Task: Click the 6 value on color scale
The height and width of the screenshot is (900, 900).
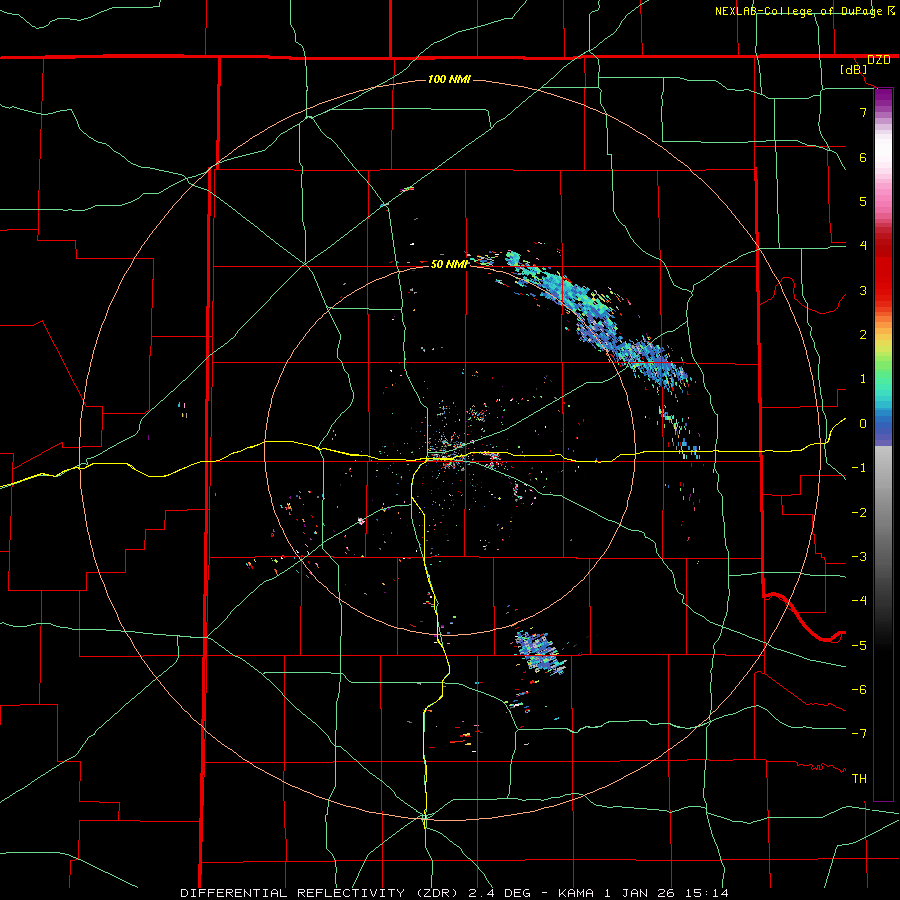Action: click(863, 157)
